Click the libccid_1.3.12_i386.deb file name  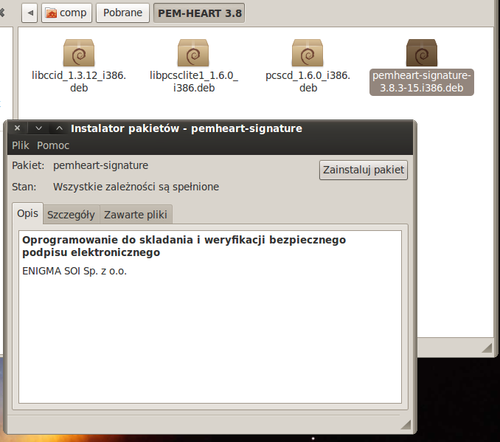click(x=79, y=82)
